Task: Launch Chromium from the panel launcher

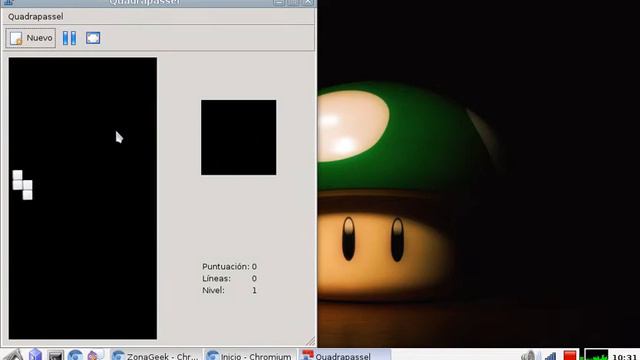Action: (x=75, y=355)
